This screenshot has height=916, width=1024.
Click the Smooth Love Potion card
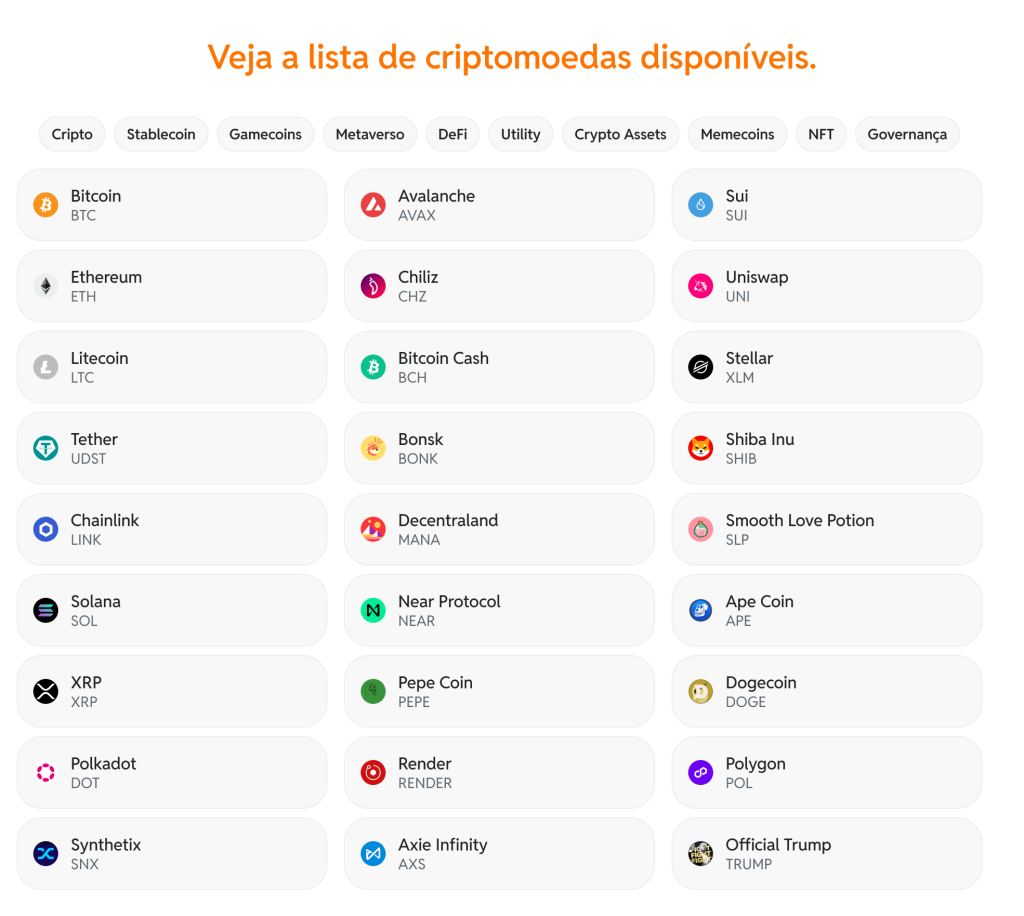point(827,529)
